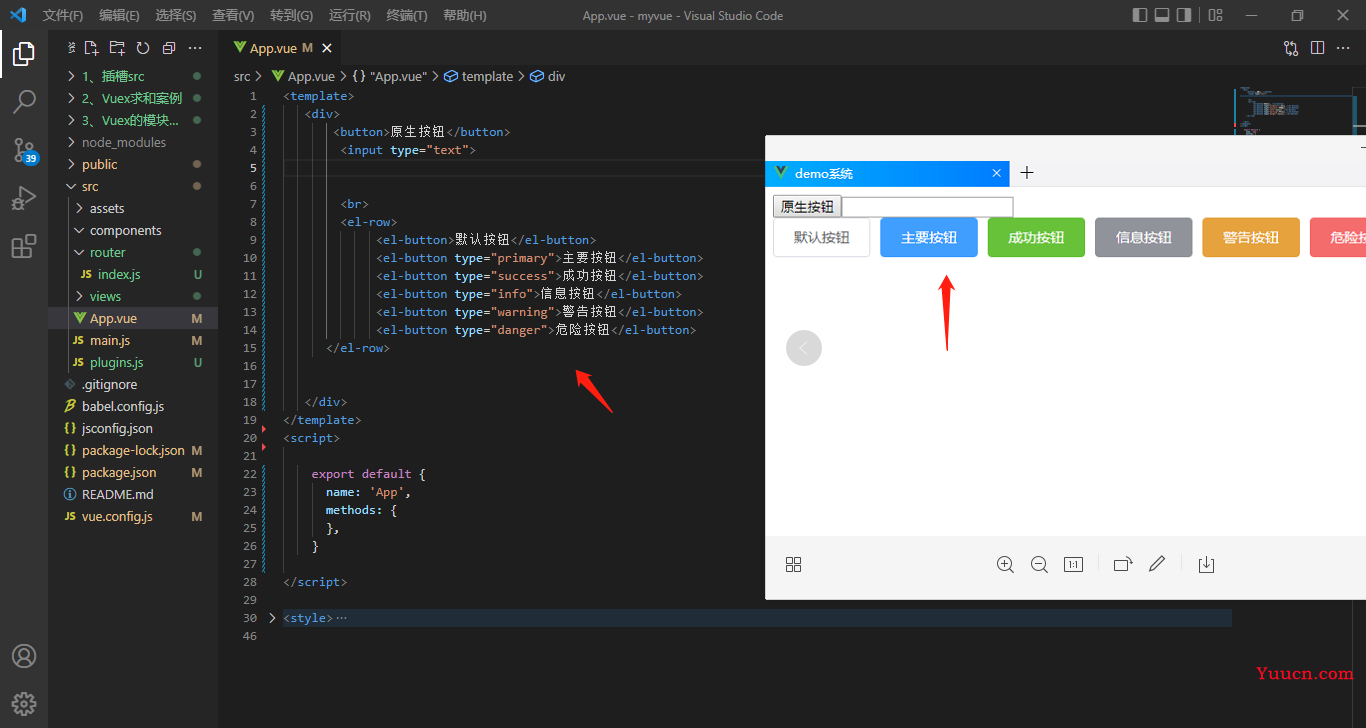
Task: Click the 原生按钮 native button
Action: (807, 207)
